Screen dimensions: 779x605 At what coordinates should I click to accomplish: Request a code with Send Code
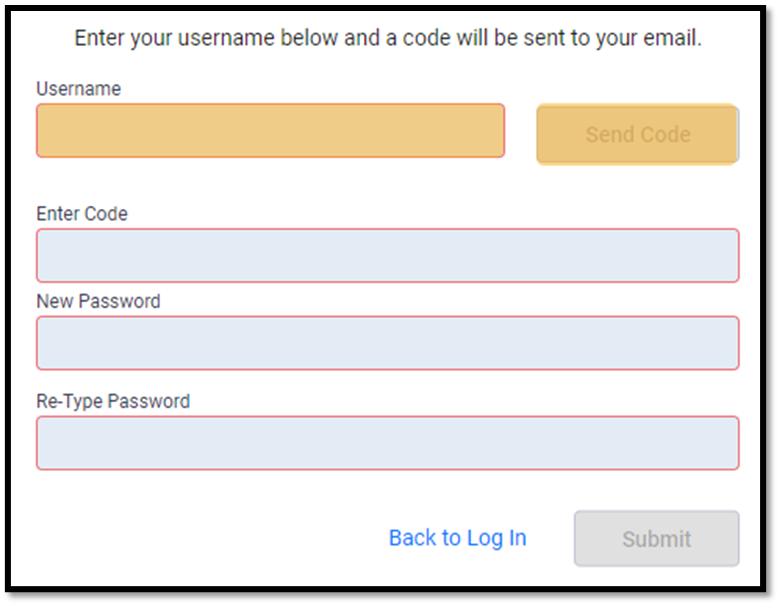click(637, 134)
